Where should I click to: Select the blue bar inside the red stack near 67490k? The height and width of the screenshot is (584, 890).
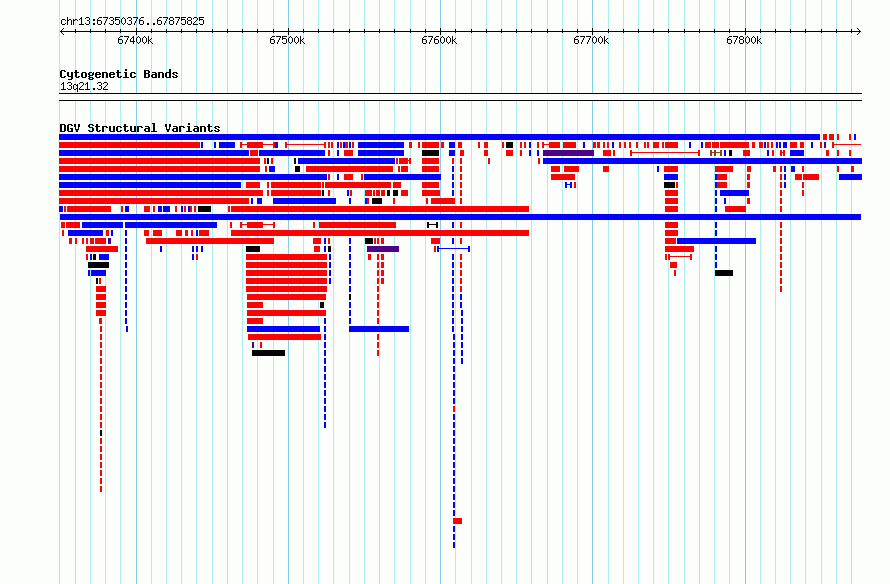283,329
